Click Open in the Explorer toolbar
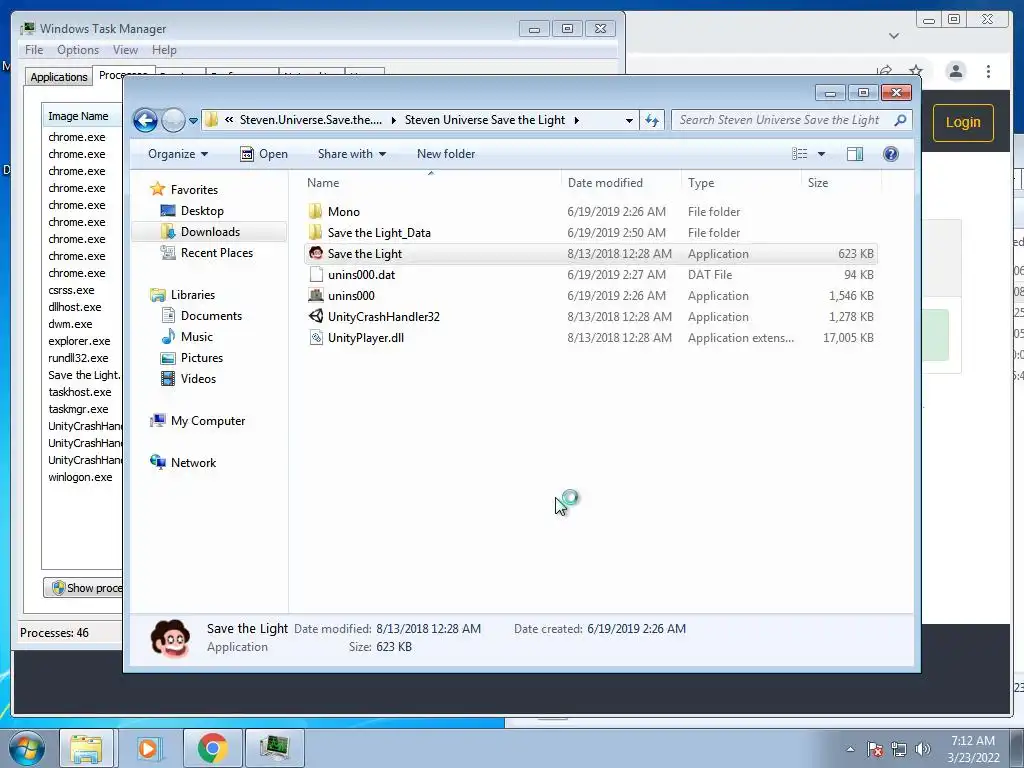1024x768 pixels. [264, 154]
